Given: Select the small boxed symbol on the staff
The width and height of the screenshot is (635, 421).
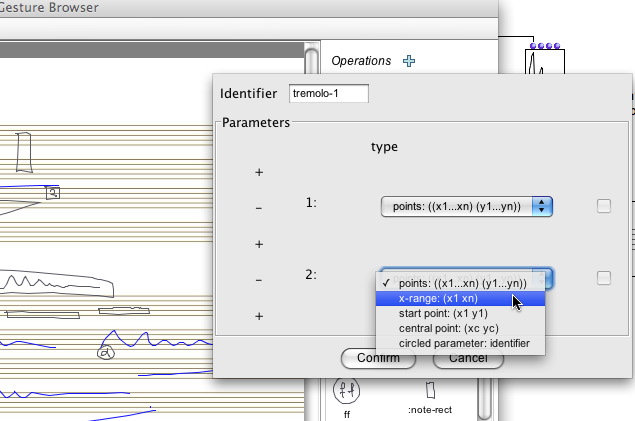Looking at the screenshot, I should (53, 193).
